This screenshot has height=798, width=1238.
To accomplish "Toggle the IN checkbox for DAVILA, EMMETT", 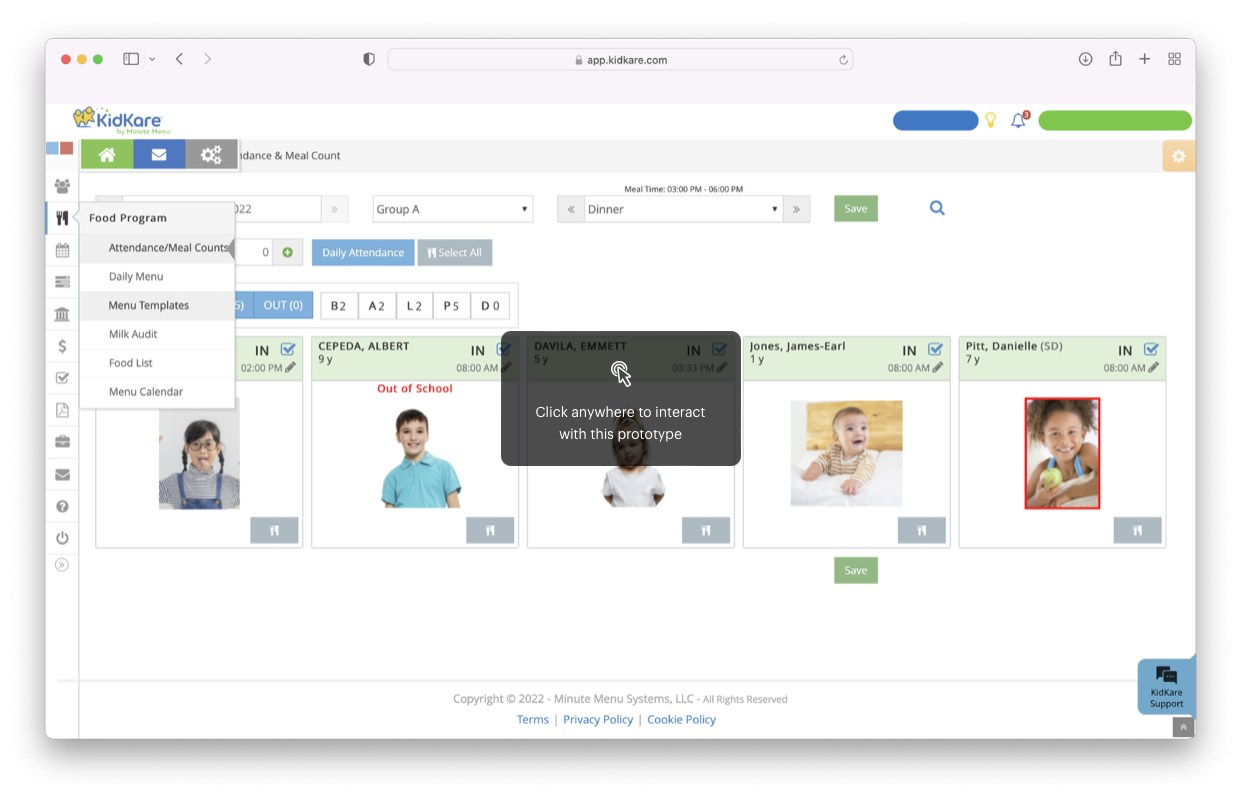I will [x=720, y=349].
